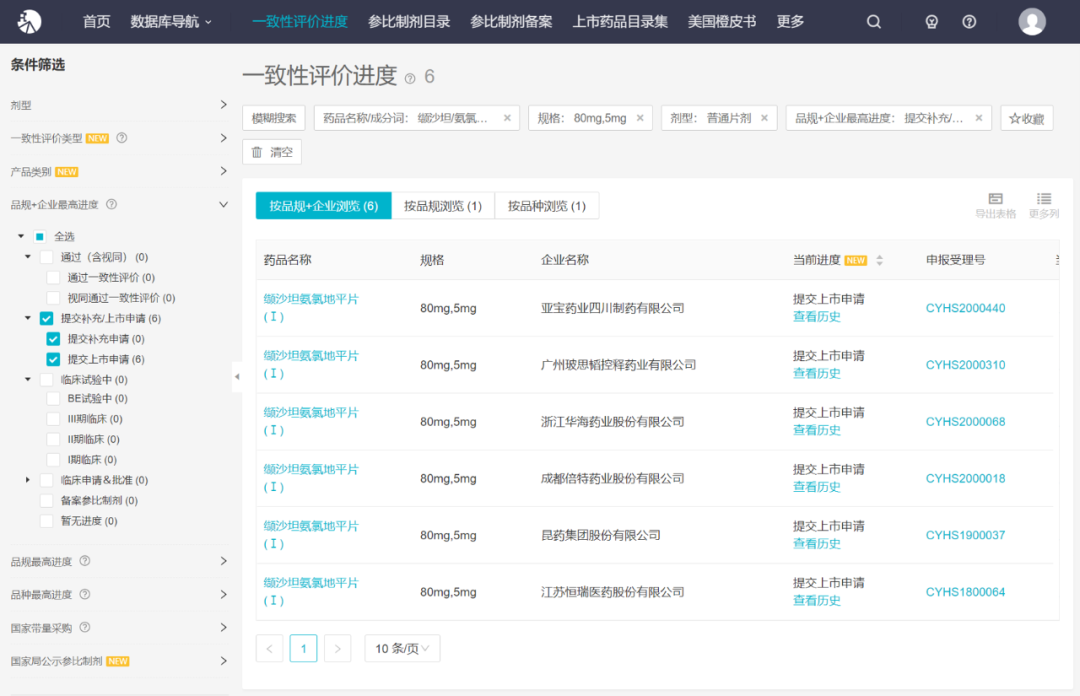1080x696 pixels.
Task: Click the star 收藏 button
Action: (x=1026, y=119)
